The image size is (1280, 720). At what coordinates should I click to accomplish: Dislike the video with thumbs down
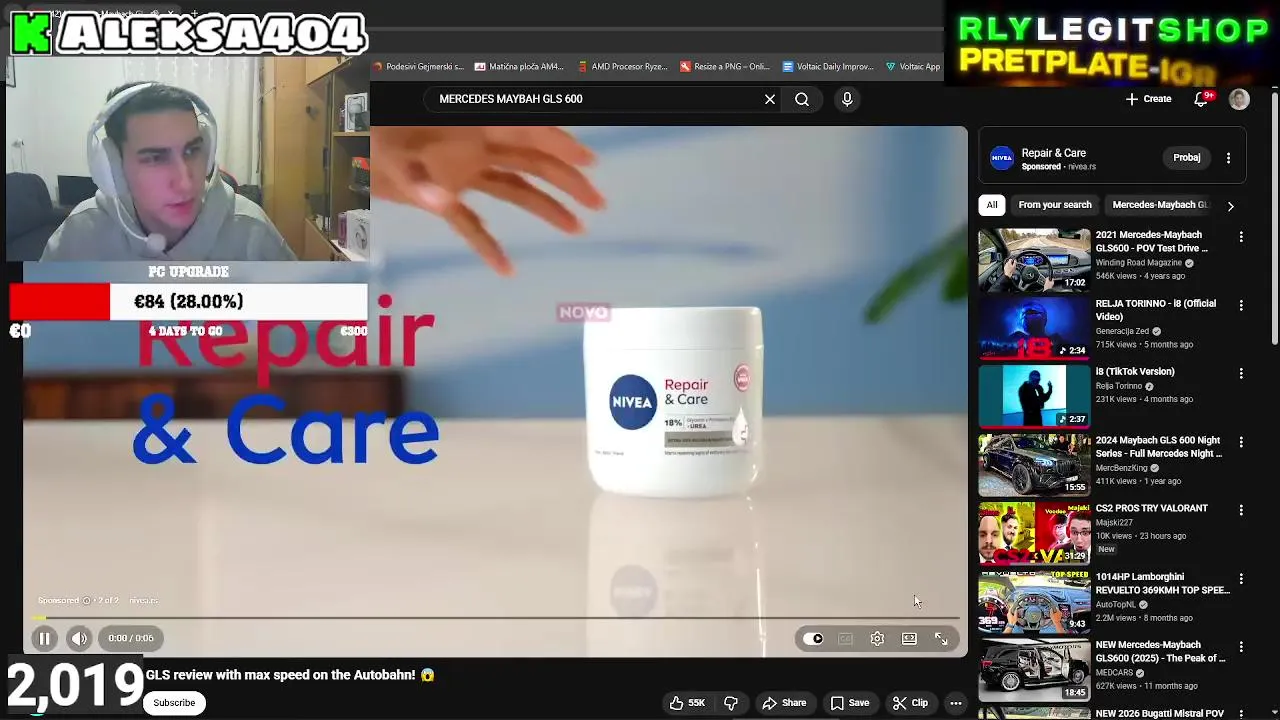(731, 703)
